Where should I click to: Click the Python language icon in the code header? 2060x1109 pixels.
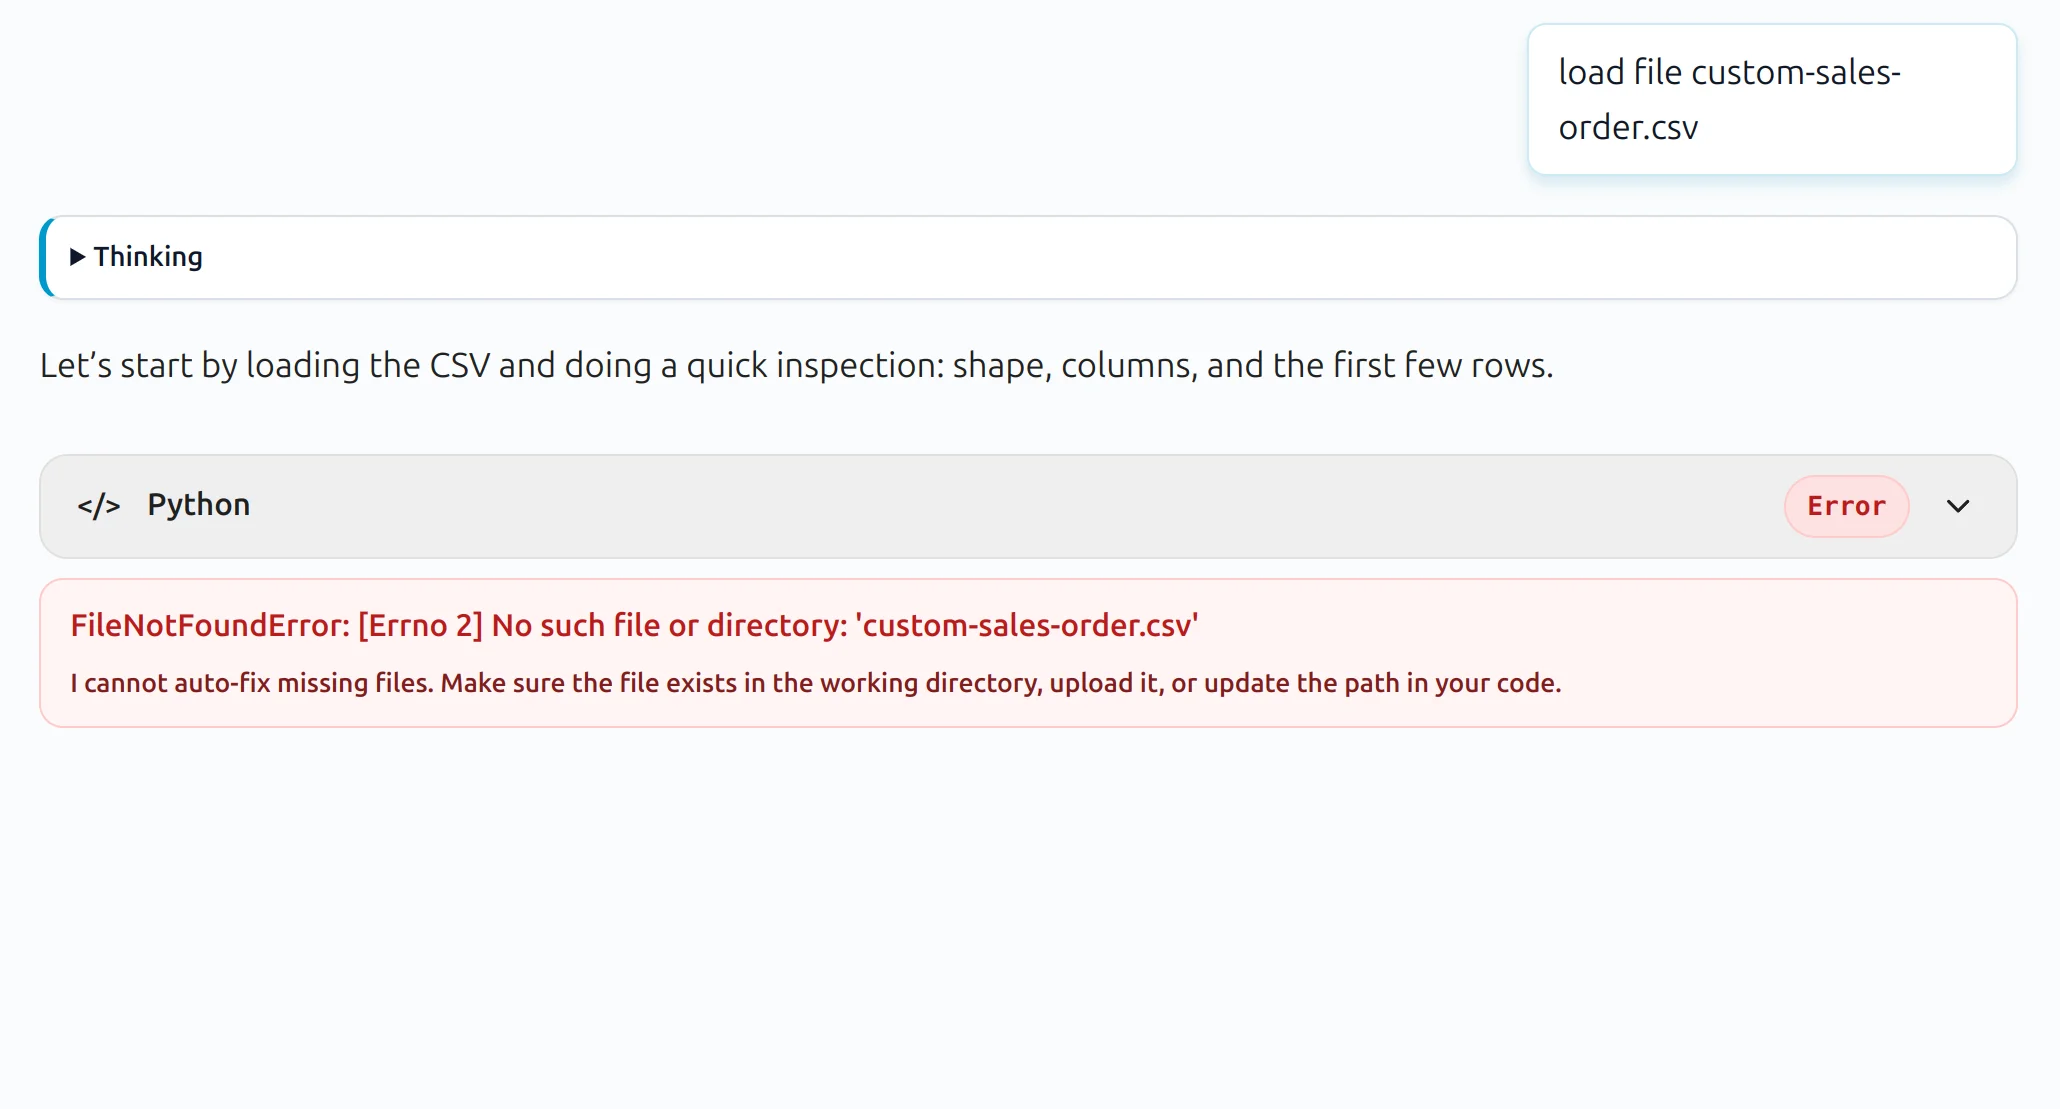101,506
